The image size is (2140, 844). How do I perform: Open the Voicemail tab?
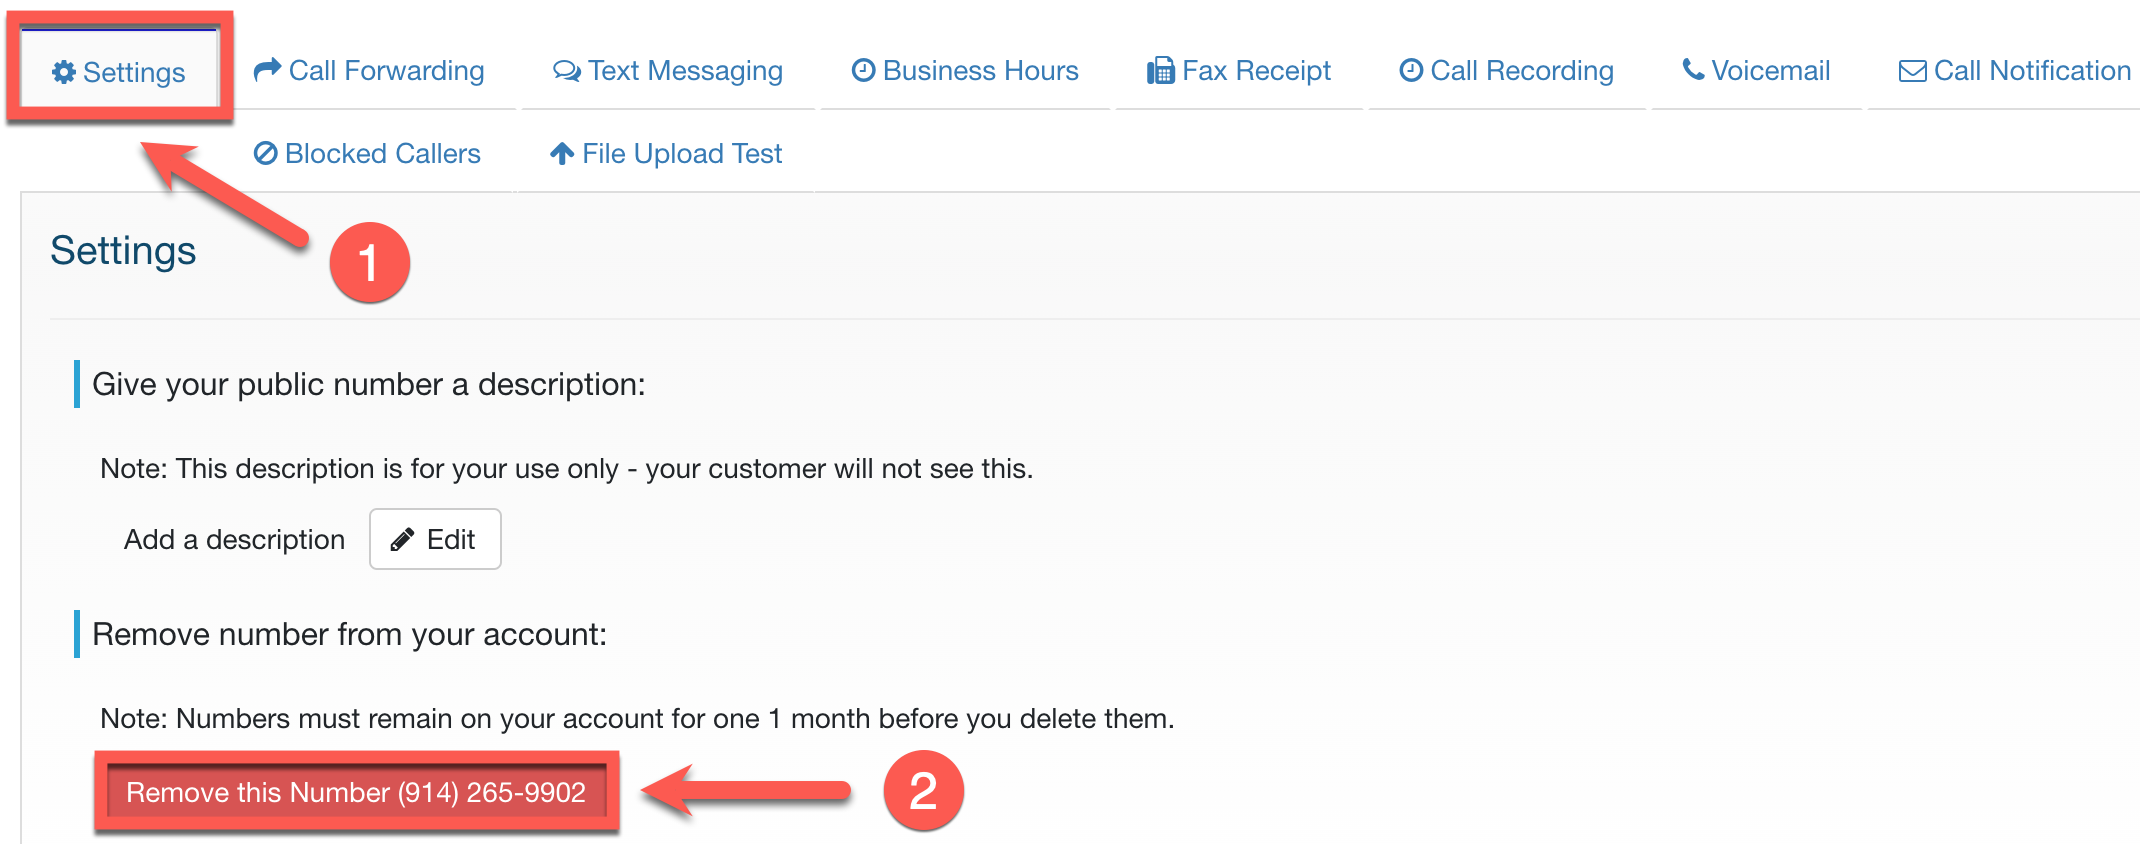1756,70
